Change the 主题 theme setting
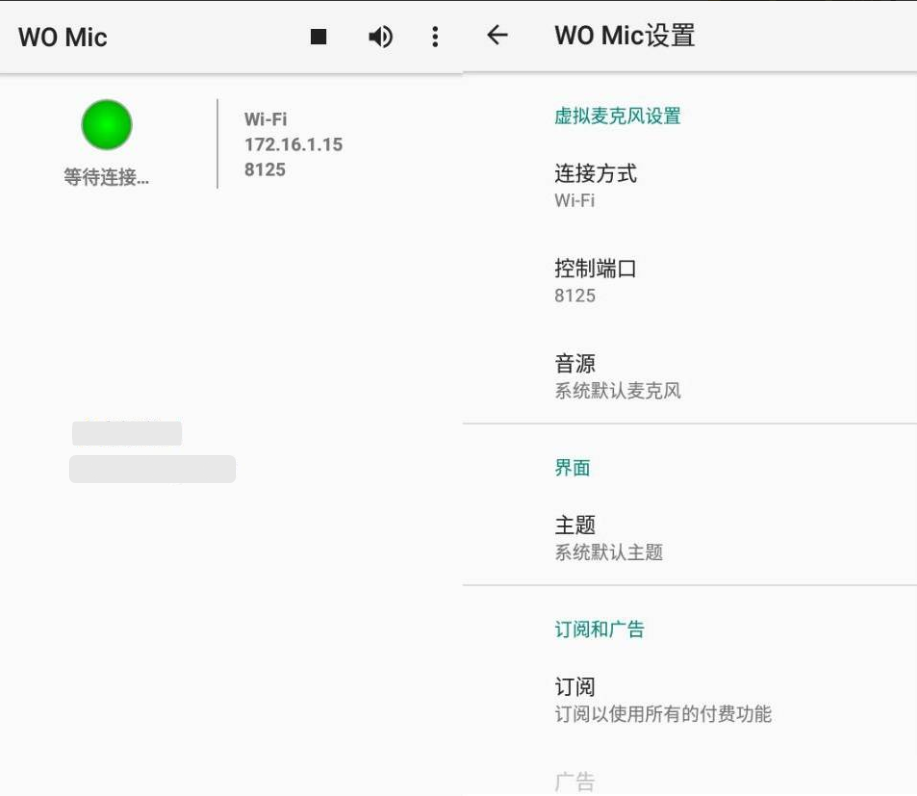Image resolution: width=917 pixels, height=796 pixels. click(608, 537)
